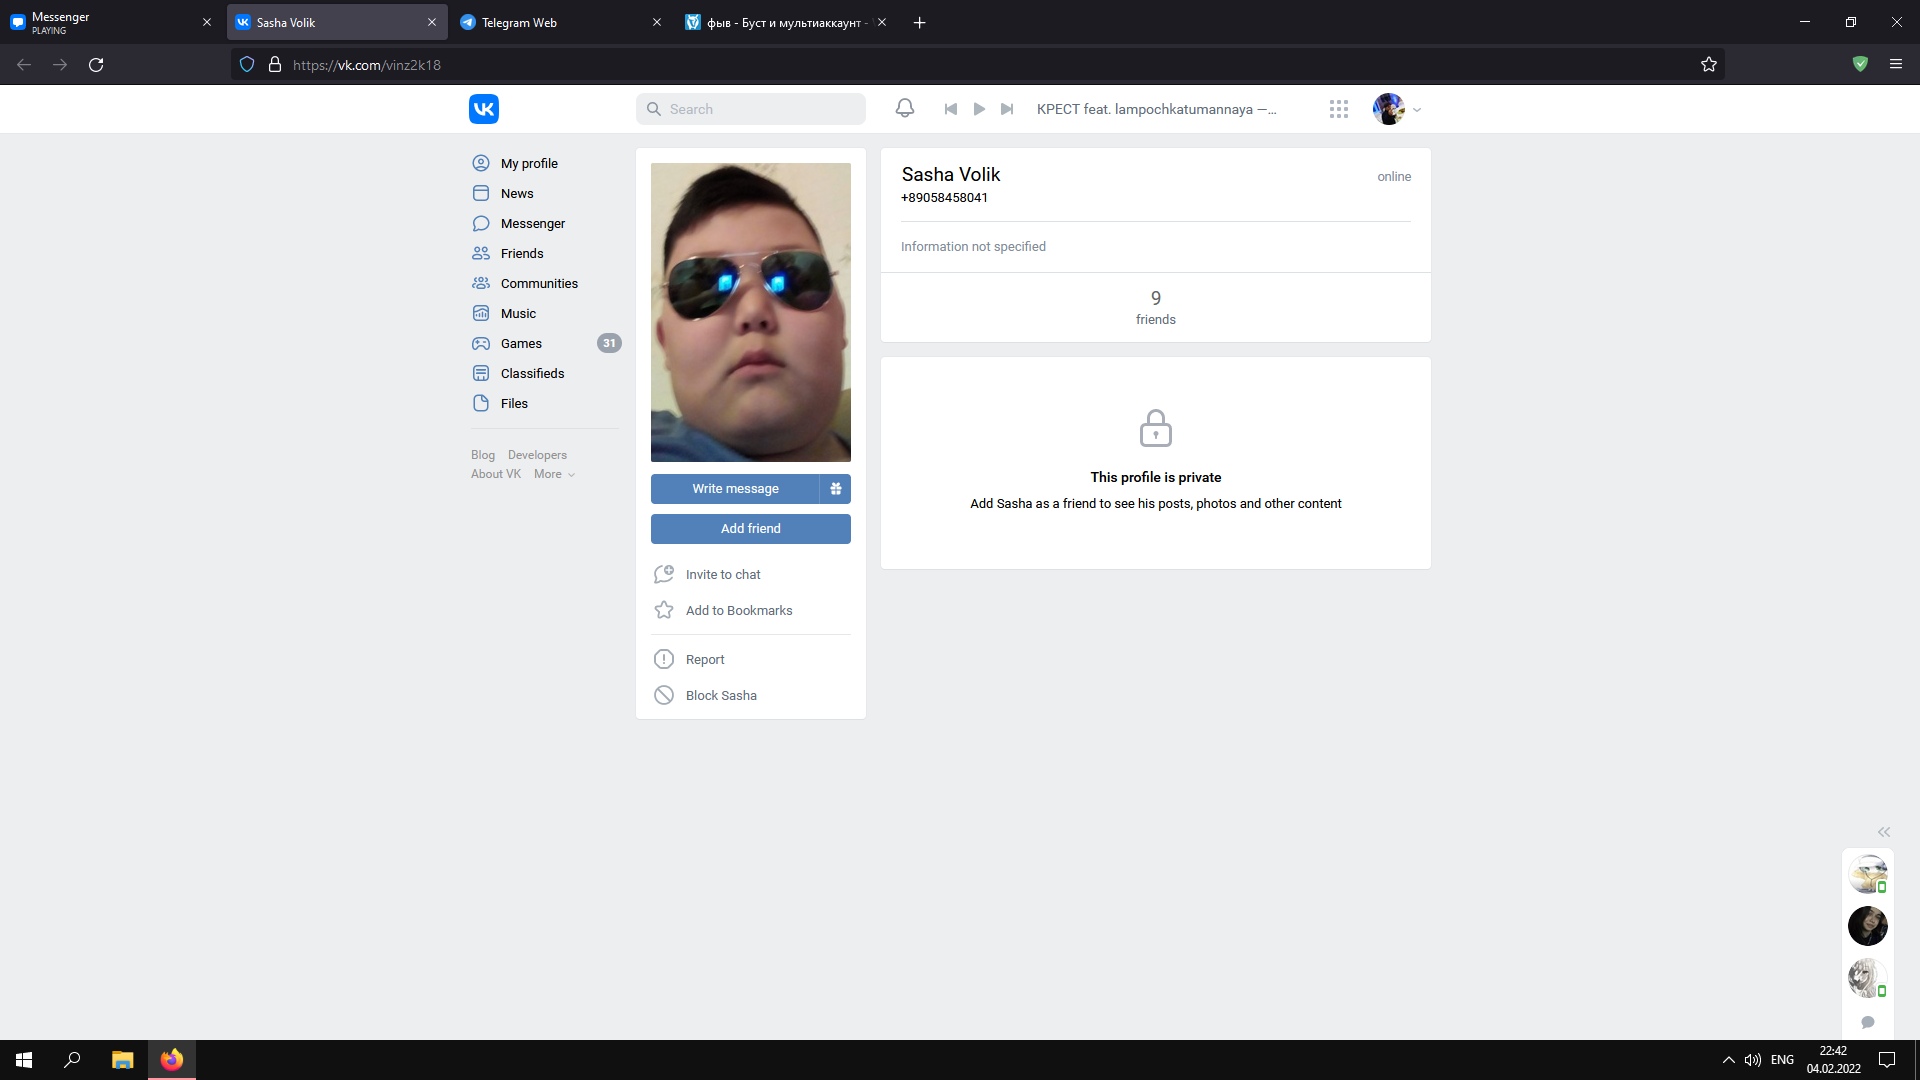Click the Invite to chat icon
The width and height of the screenshot is (1920, 1080).
[x=664, y=574]
